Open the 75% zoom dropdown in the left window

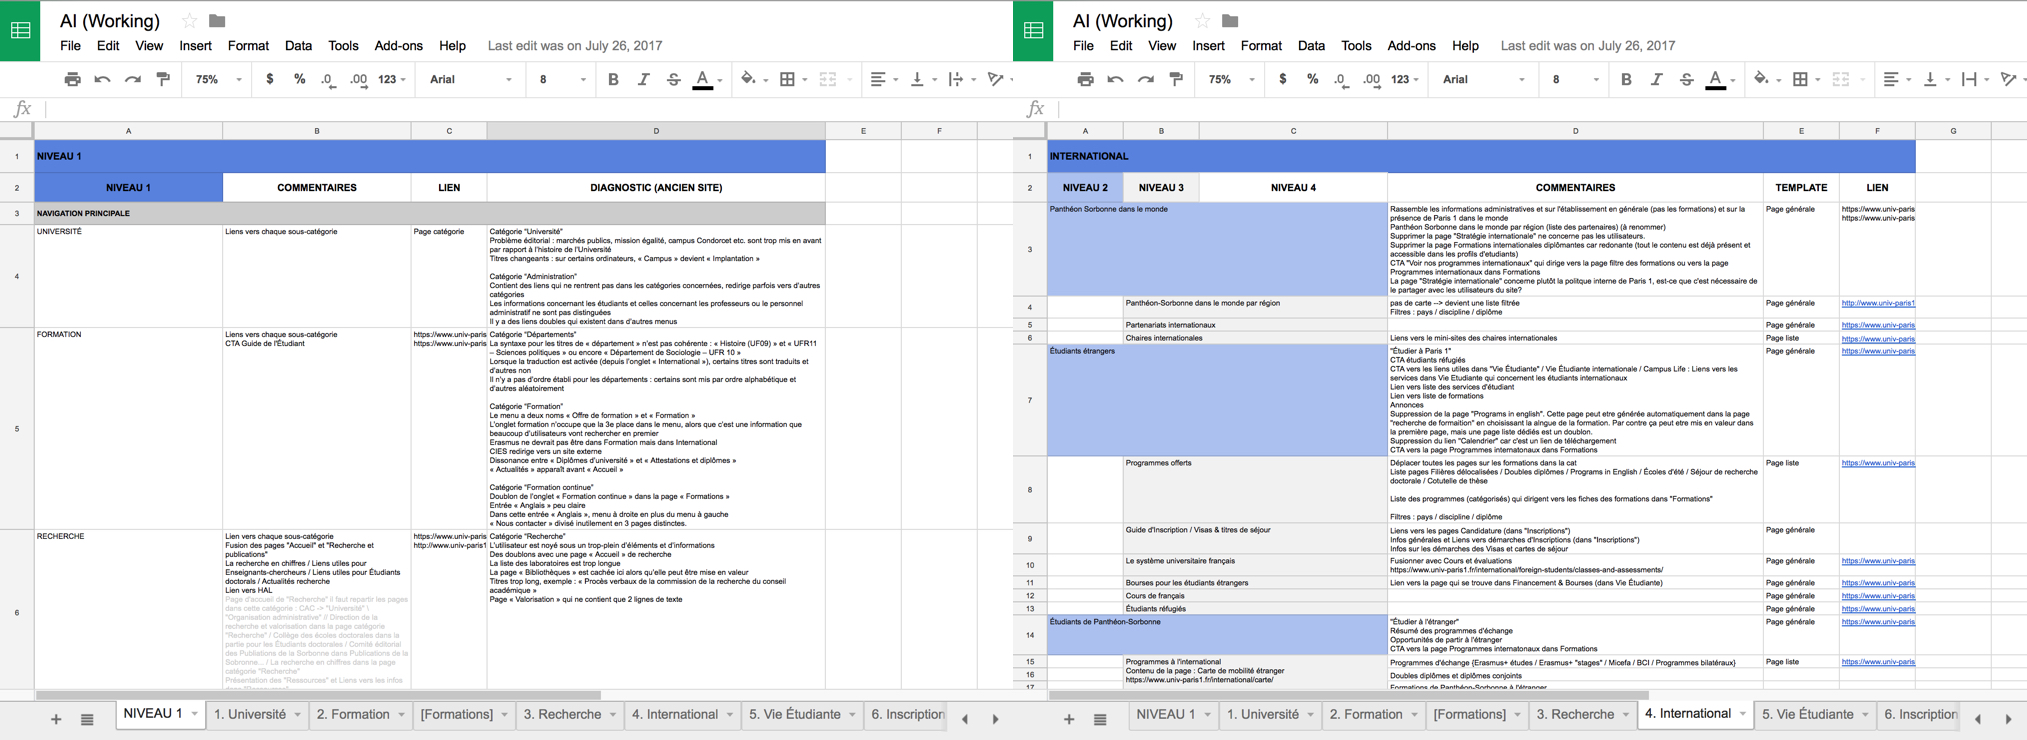219,79
